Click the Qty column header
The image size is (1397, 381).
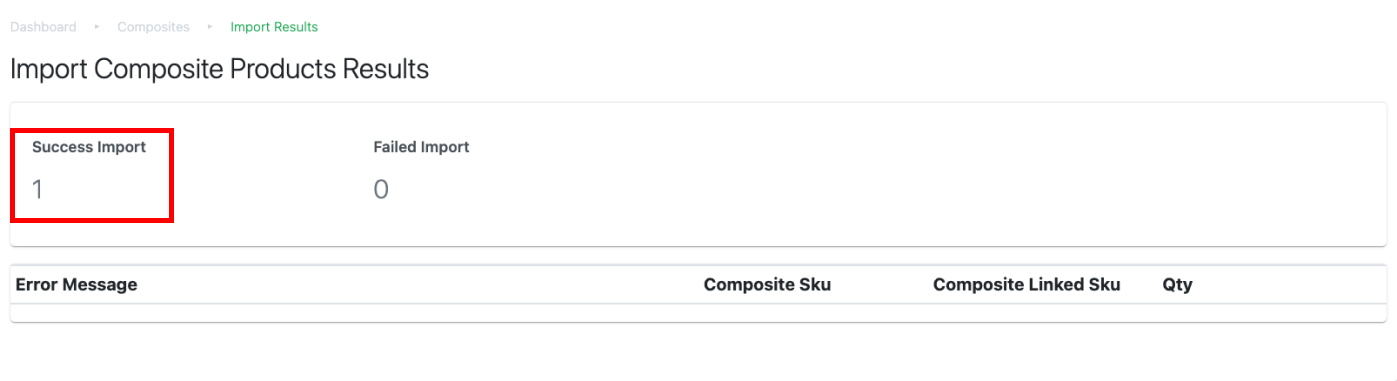point(1178,285)
